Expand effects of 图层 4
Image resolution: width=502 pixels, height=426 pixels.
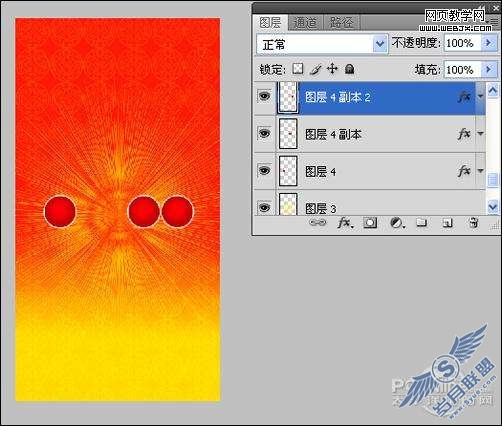pos(480,171)
